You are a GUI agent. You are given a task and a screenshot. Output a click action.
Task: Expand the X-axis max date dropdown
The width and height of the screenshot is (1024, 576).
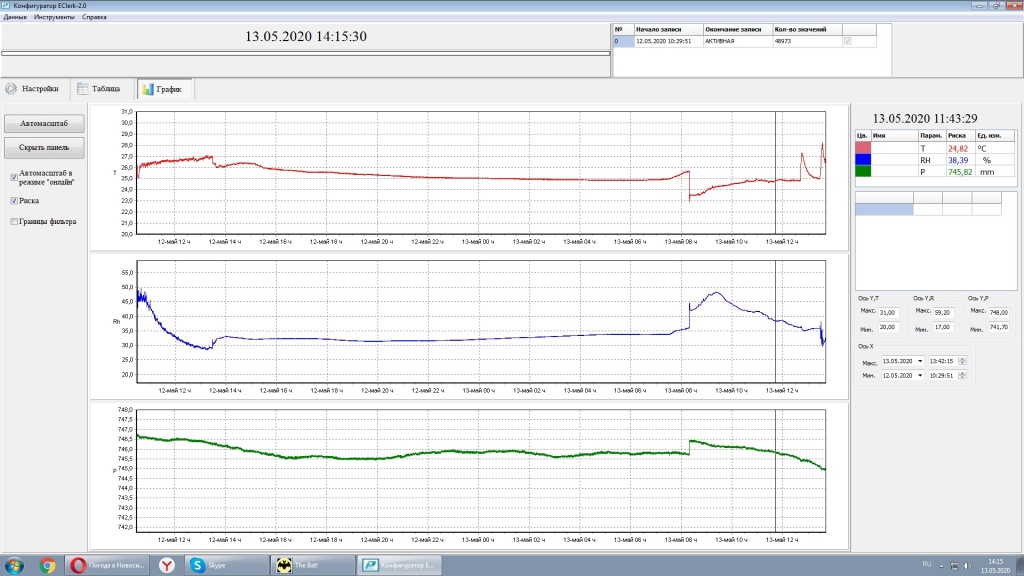pyautogui.click(x=919, y=361)
